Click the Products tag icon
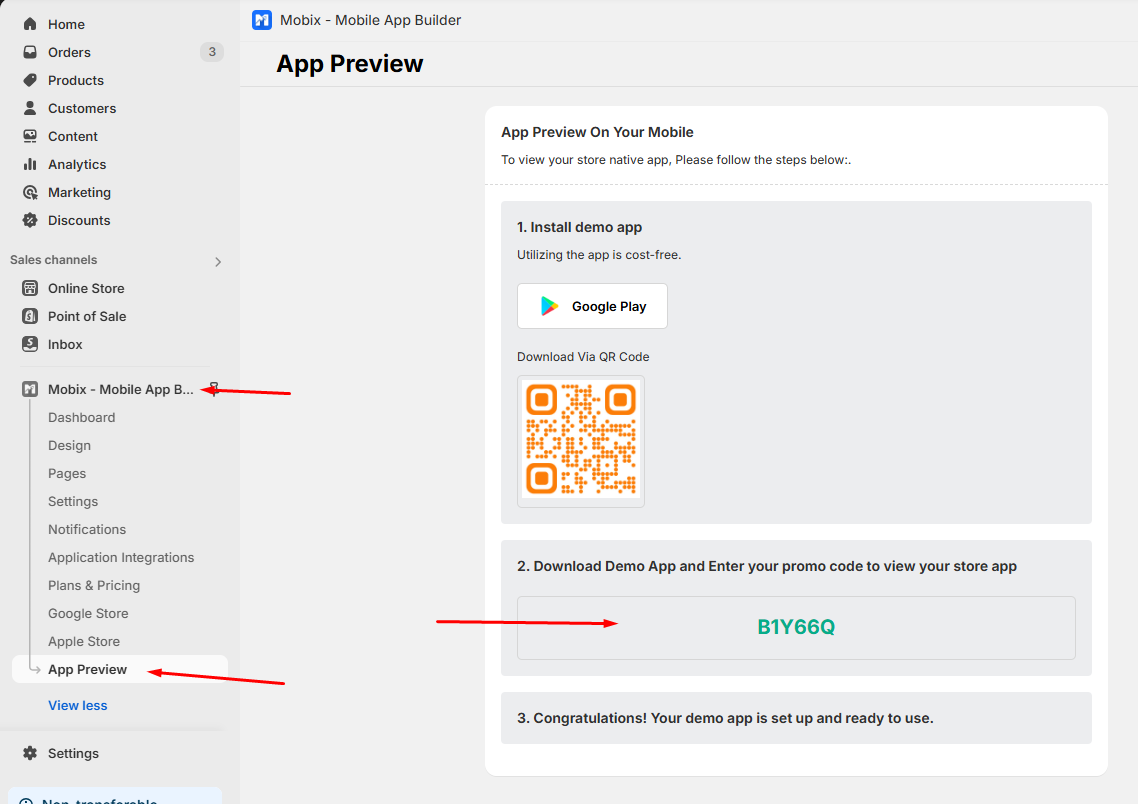 pyautogui.click(x=30, y=80)
